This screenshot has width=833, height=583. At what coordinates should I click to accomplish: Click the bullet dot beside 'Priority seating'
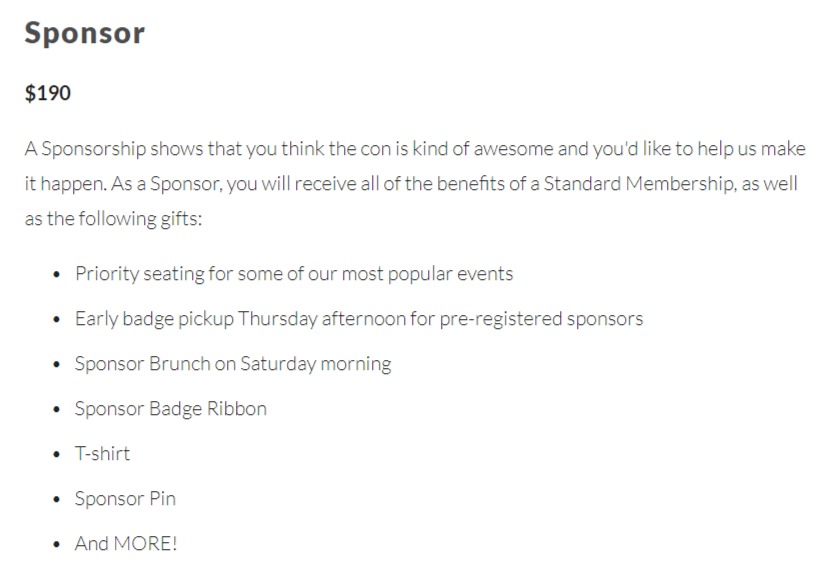click(x=56, y=274)
